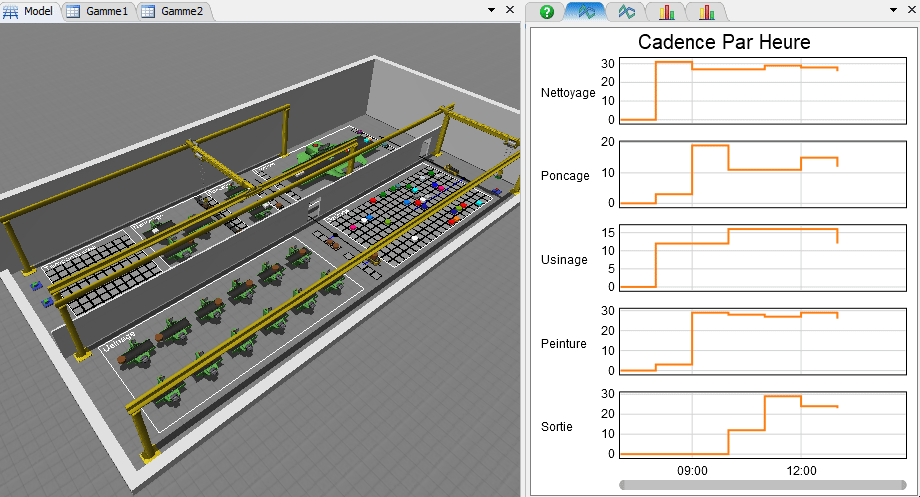This screenshot has width=920, height=497.
Task: Select the first dashboard line-graph tab icon
Action: 586,12
